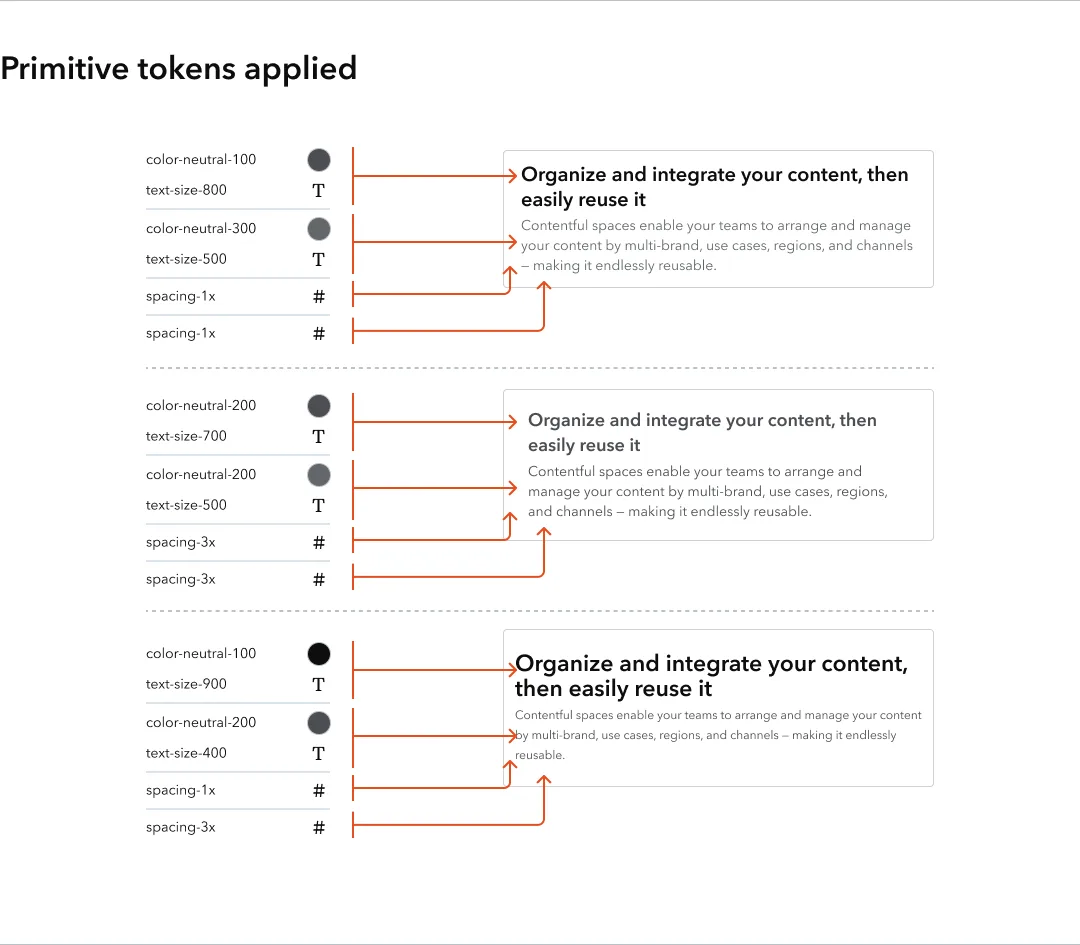Click the color-neutral-200 swatch above text-size-400
The image size is (1080, 945).
click(x=318, y=723)
